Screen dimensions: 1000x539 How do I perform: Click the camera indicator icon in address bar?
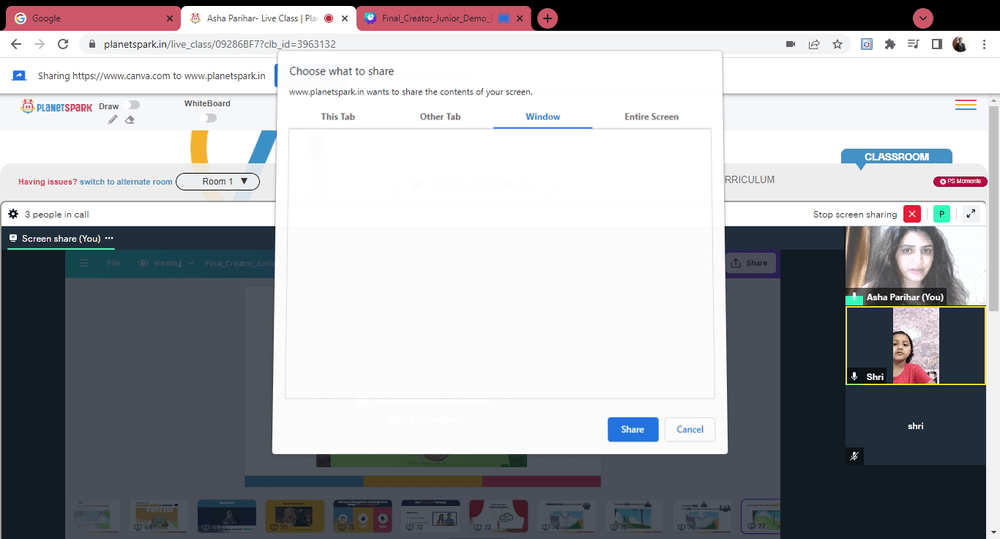pyautogui.click(x=790, y=44)
